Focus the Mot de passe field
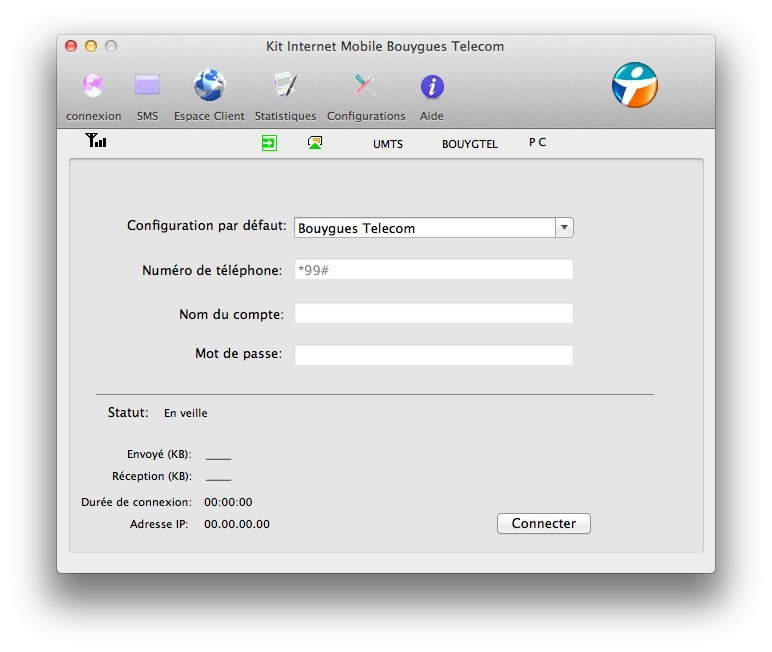This screenshot has width=772, height=652. point(433,355)
